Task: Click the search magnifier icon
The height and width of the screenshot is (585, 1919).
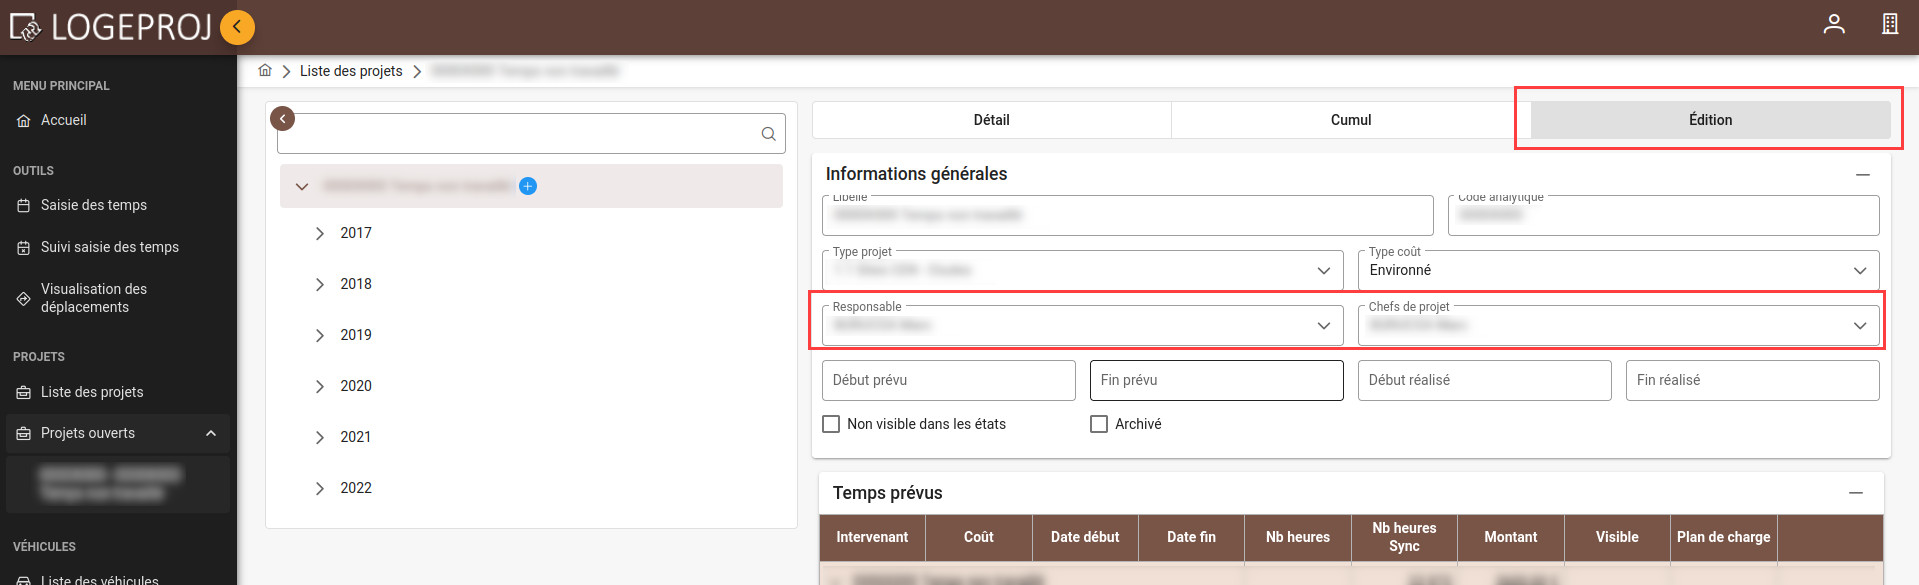Action: 768,134
